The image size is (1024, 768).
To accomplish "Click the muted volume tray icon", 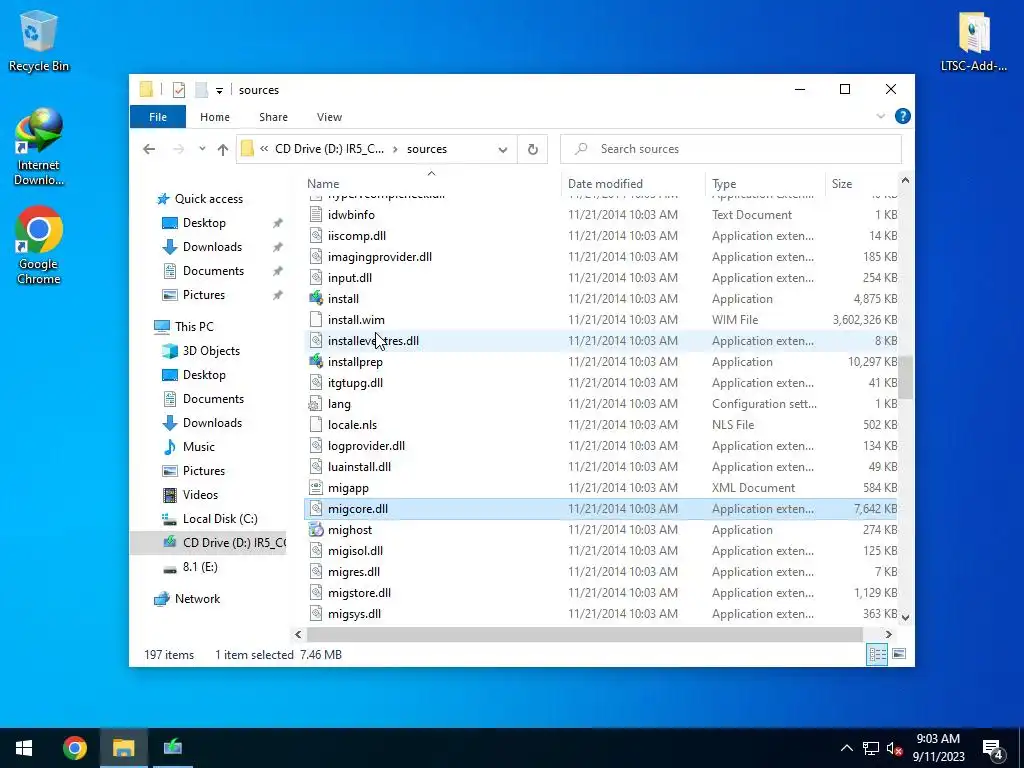I will pos(895,748).
